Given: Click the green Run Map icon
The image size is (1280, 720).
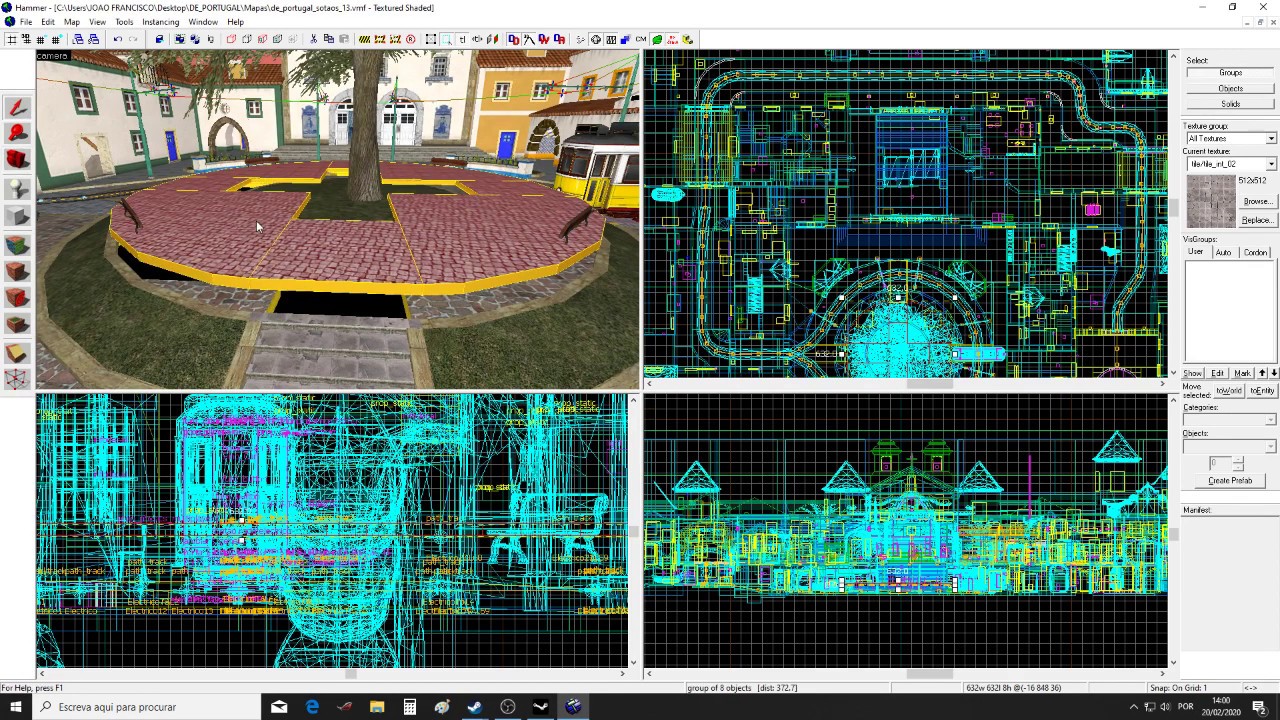Looking at the screenshot, I should [657, 40].
